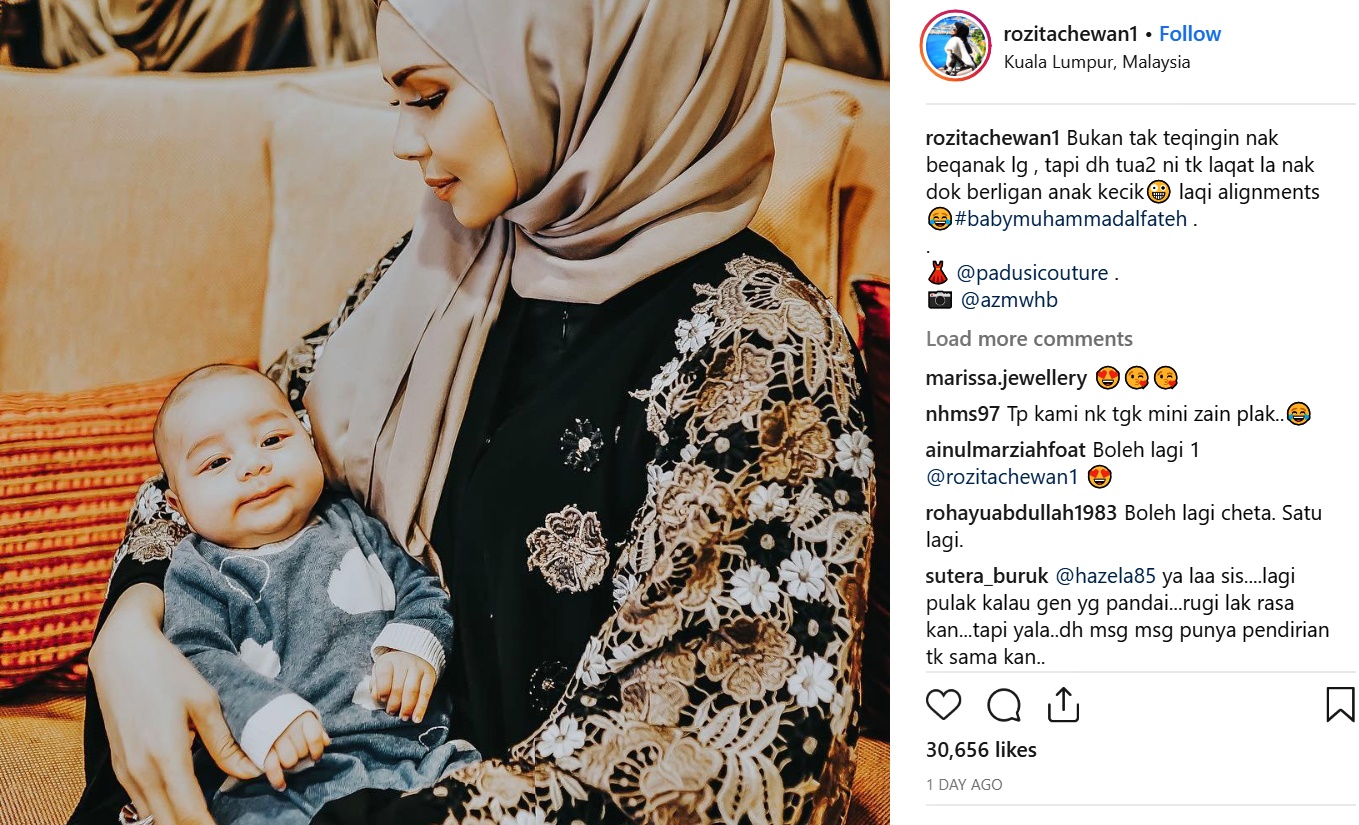
Task: Open ainulmarziahfoat commenter profile
Action: [1006, 450]
